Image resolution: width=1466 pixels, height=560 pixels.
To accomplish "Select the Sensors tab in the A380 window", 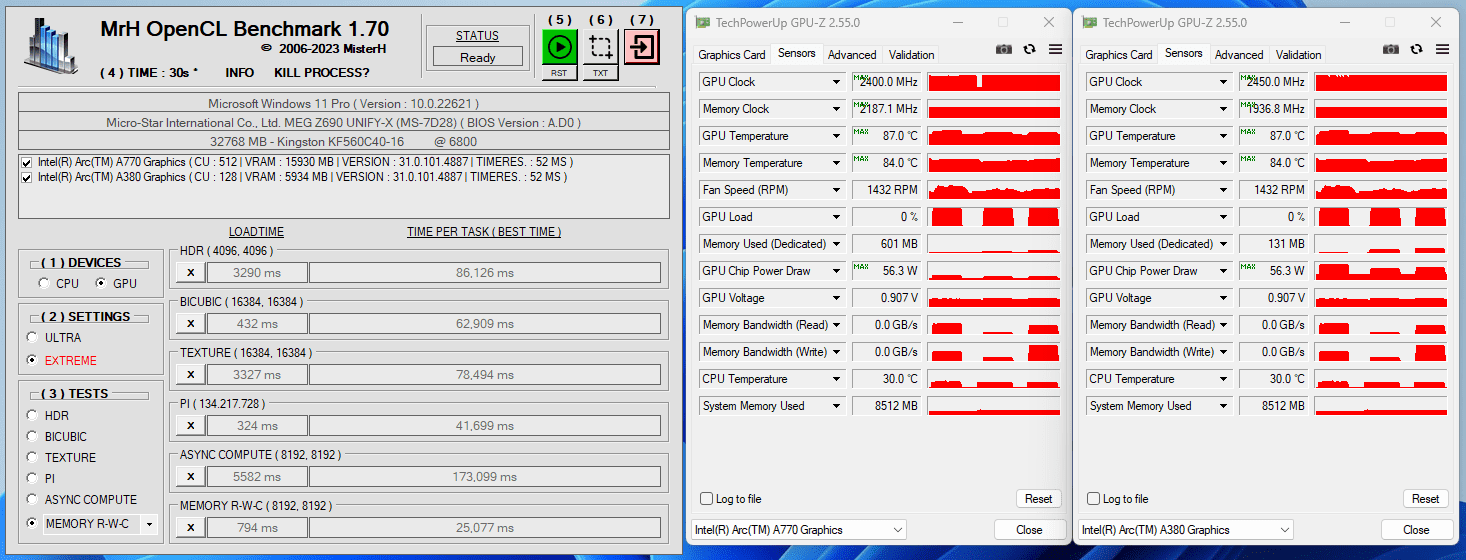I will (1184, 54).
